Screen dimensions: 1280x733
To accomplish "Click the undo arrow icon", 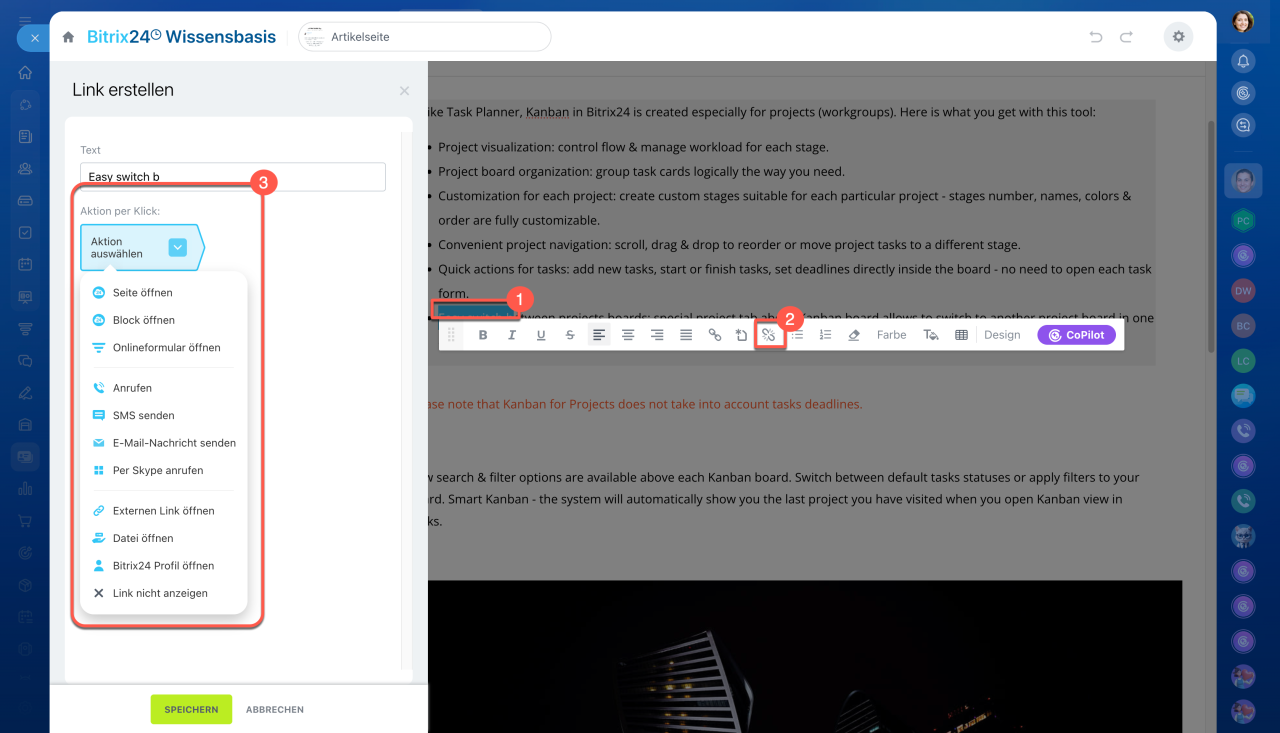I will pos(1096,37).
